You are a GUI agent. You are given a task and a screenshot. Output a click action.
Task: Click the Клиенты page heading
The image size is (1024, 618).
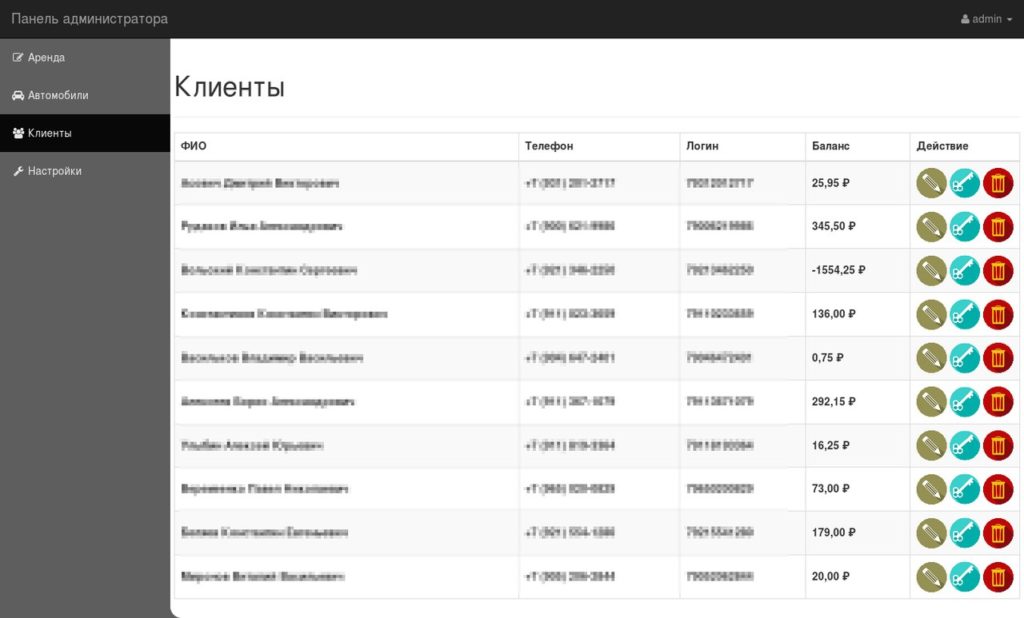pos(229,87)
